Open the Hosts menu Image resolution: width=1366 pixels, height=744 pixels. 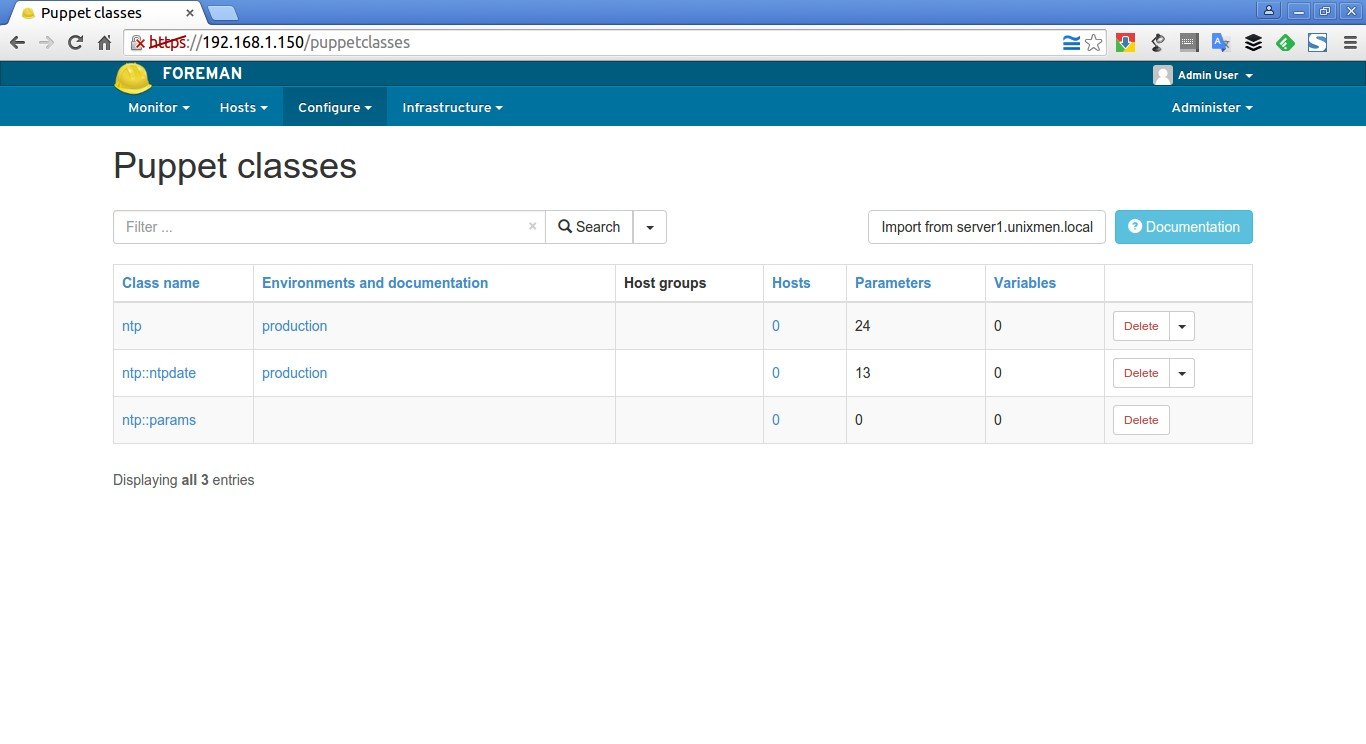[244, 107]
